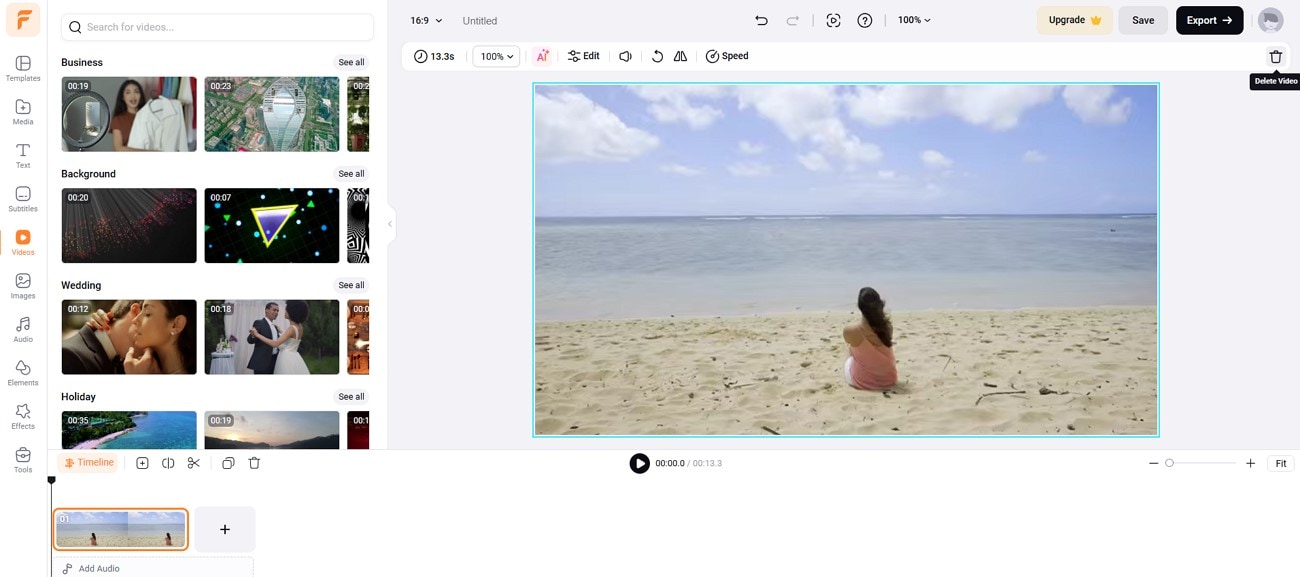This screenshot has width=1300, height=577.
Task: Click the redo arrow
Action: pos(793,20)
